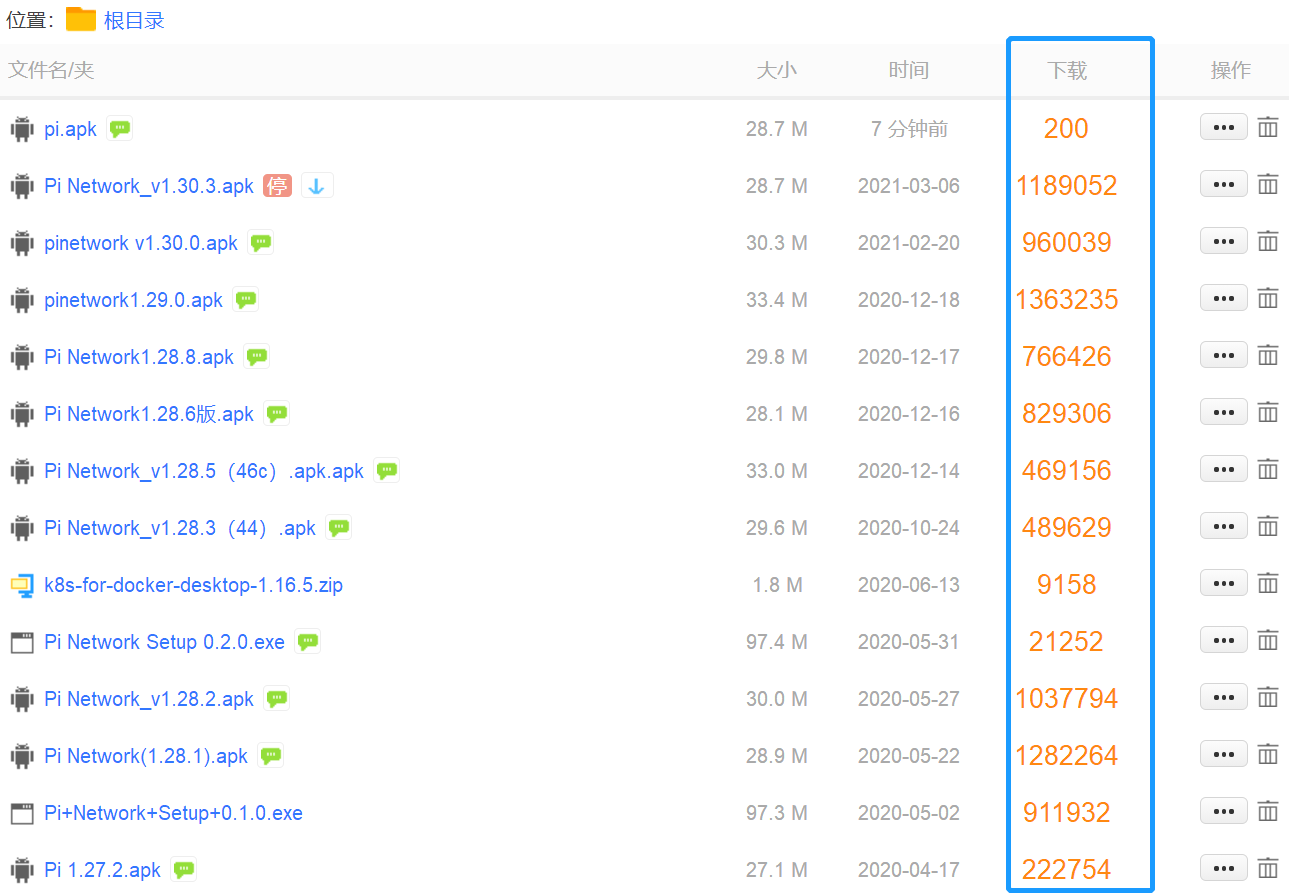Click trash icon for Pi+Network+Setup+0.1.0.exe
Screen dimensions: 1299x894
pyautogui.click(x=1268, y=811)
